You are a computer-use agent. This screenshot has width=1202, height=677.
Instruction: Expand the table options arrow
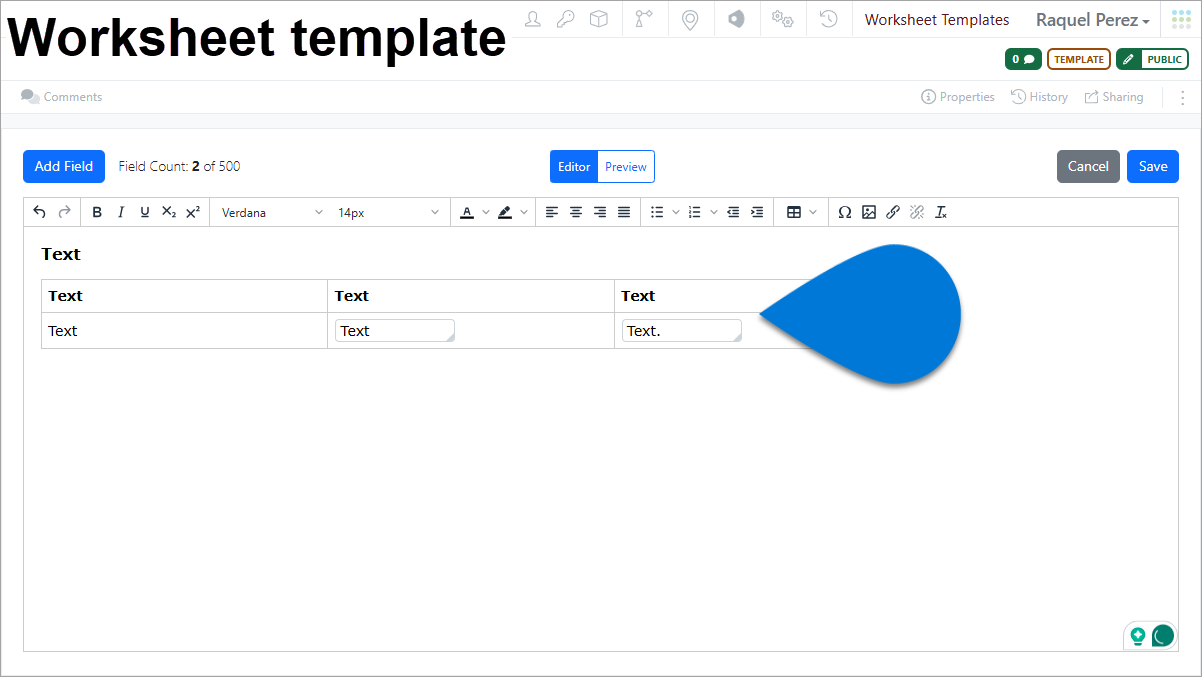click(x=813, y=212)
